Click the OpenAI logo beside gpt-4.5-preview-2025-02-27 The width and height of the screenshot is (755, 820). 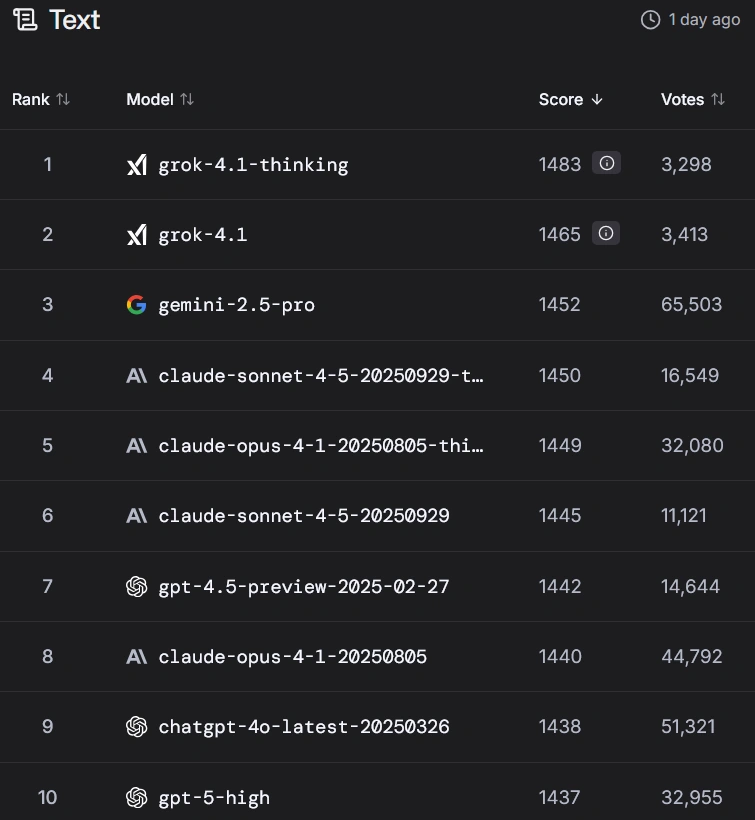(x=137, y=587)
